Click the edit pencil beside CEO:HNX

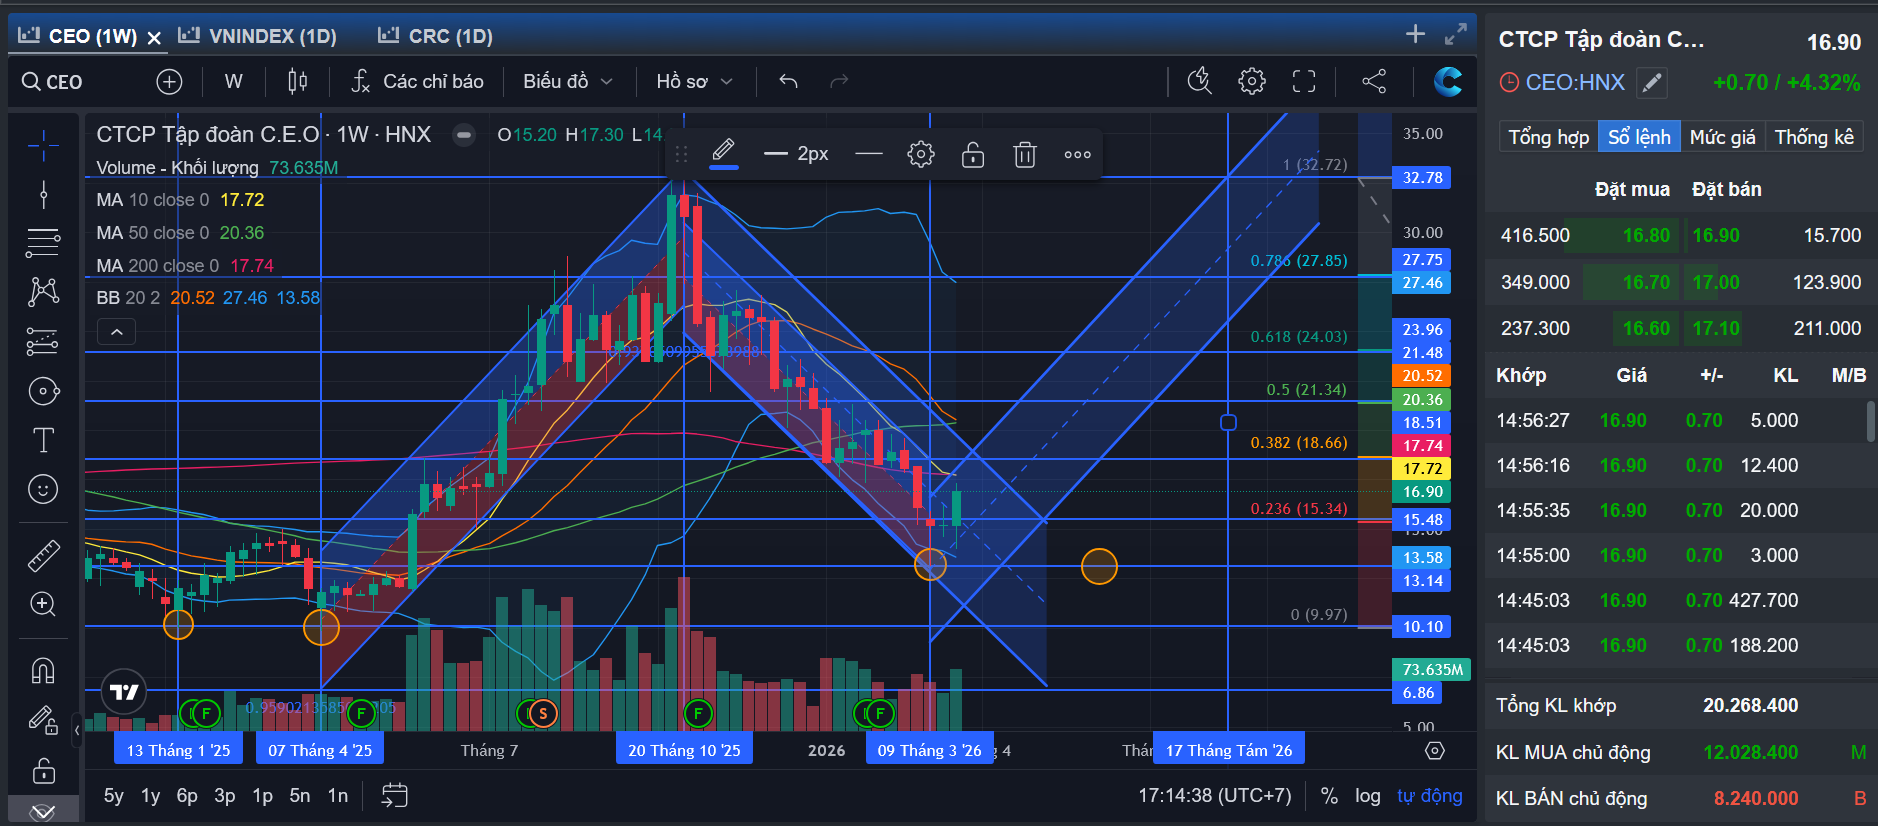click(x=1652, y=82)
